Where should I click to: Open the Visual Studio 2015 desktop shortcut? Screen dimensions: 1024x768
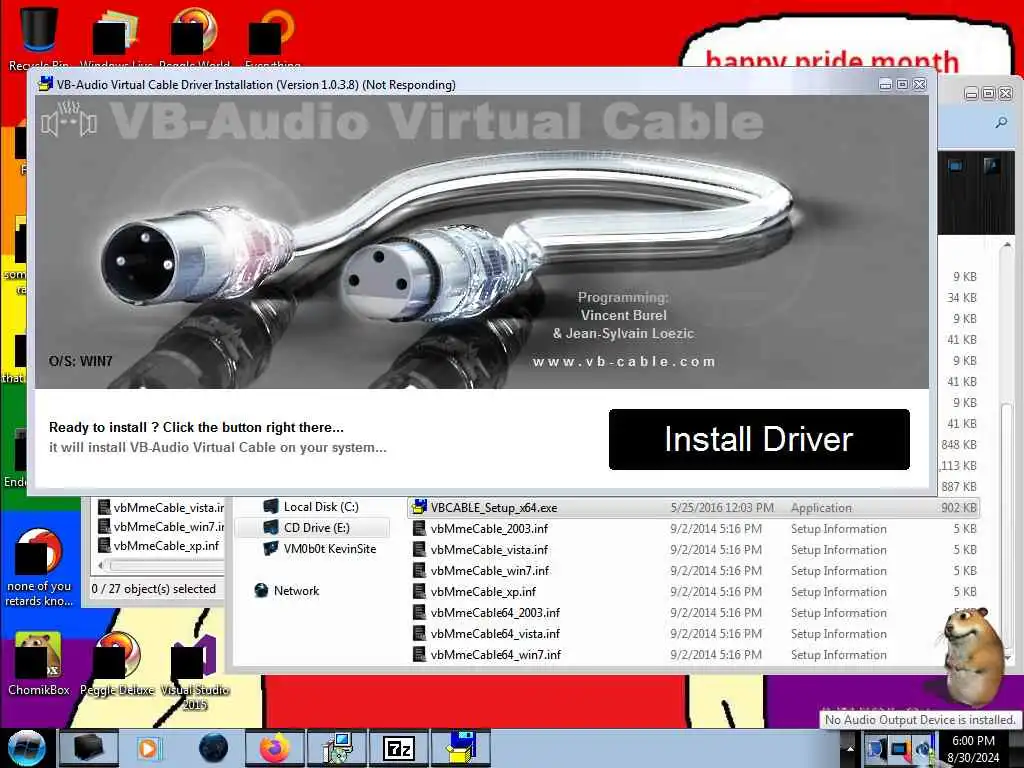195,672
